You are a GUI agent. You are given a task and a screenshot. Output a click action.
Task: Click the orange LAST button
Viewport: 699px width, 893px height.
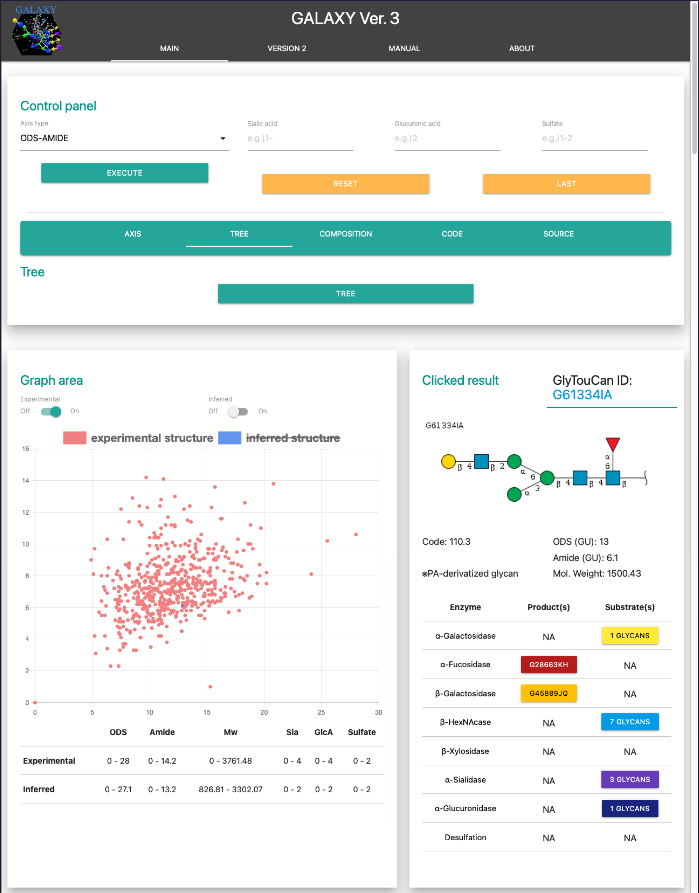point(566,184)
